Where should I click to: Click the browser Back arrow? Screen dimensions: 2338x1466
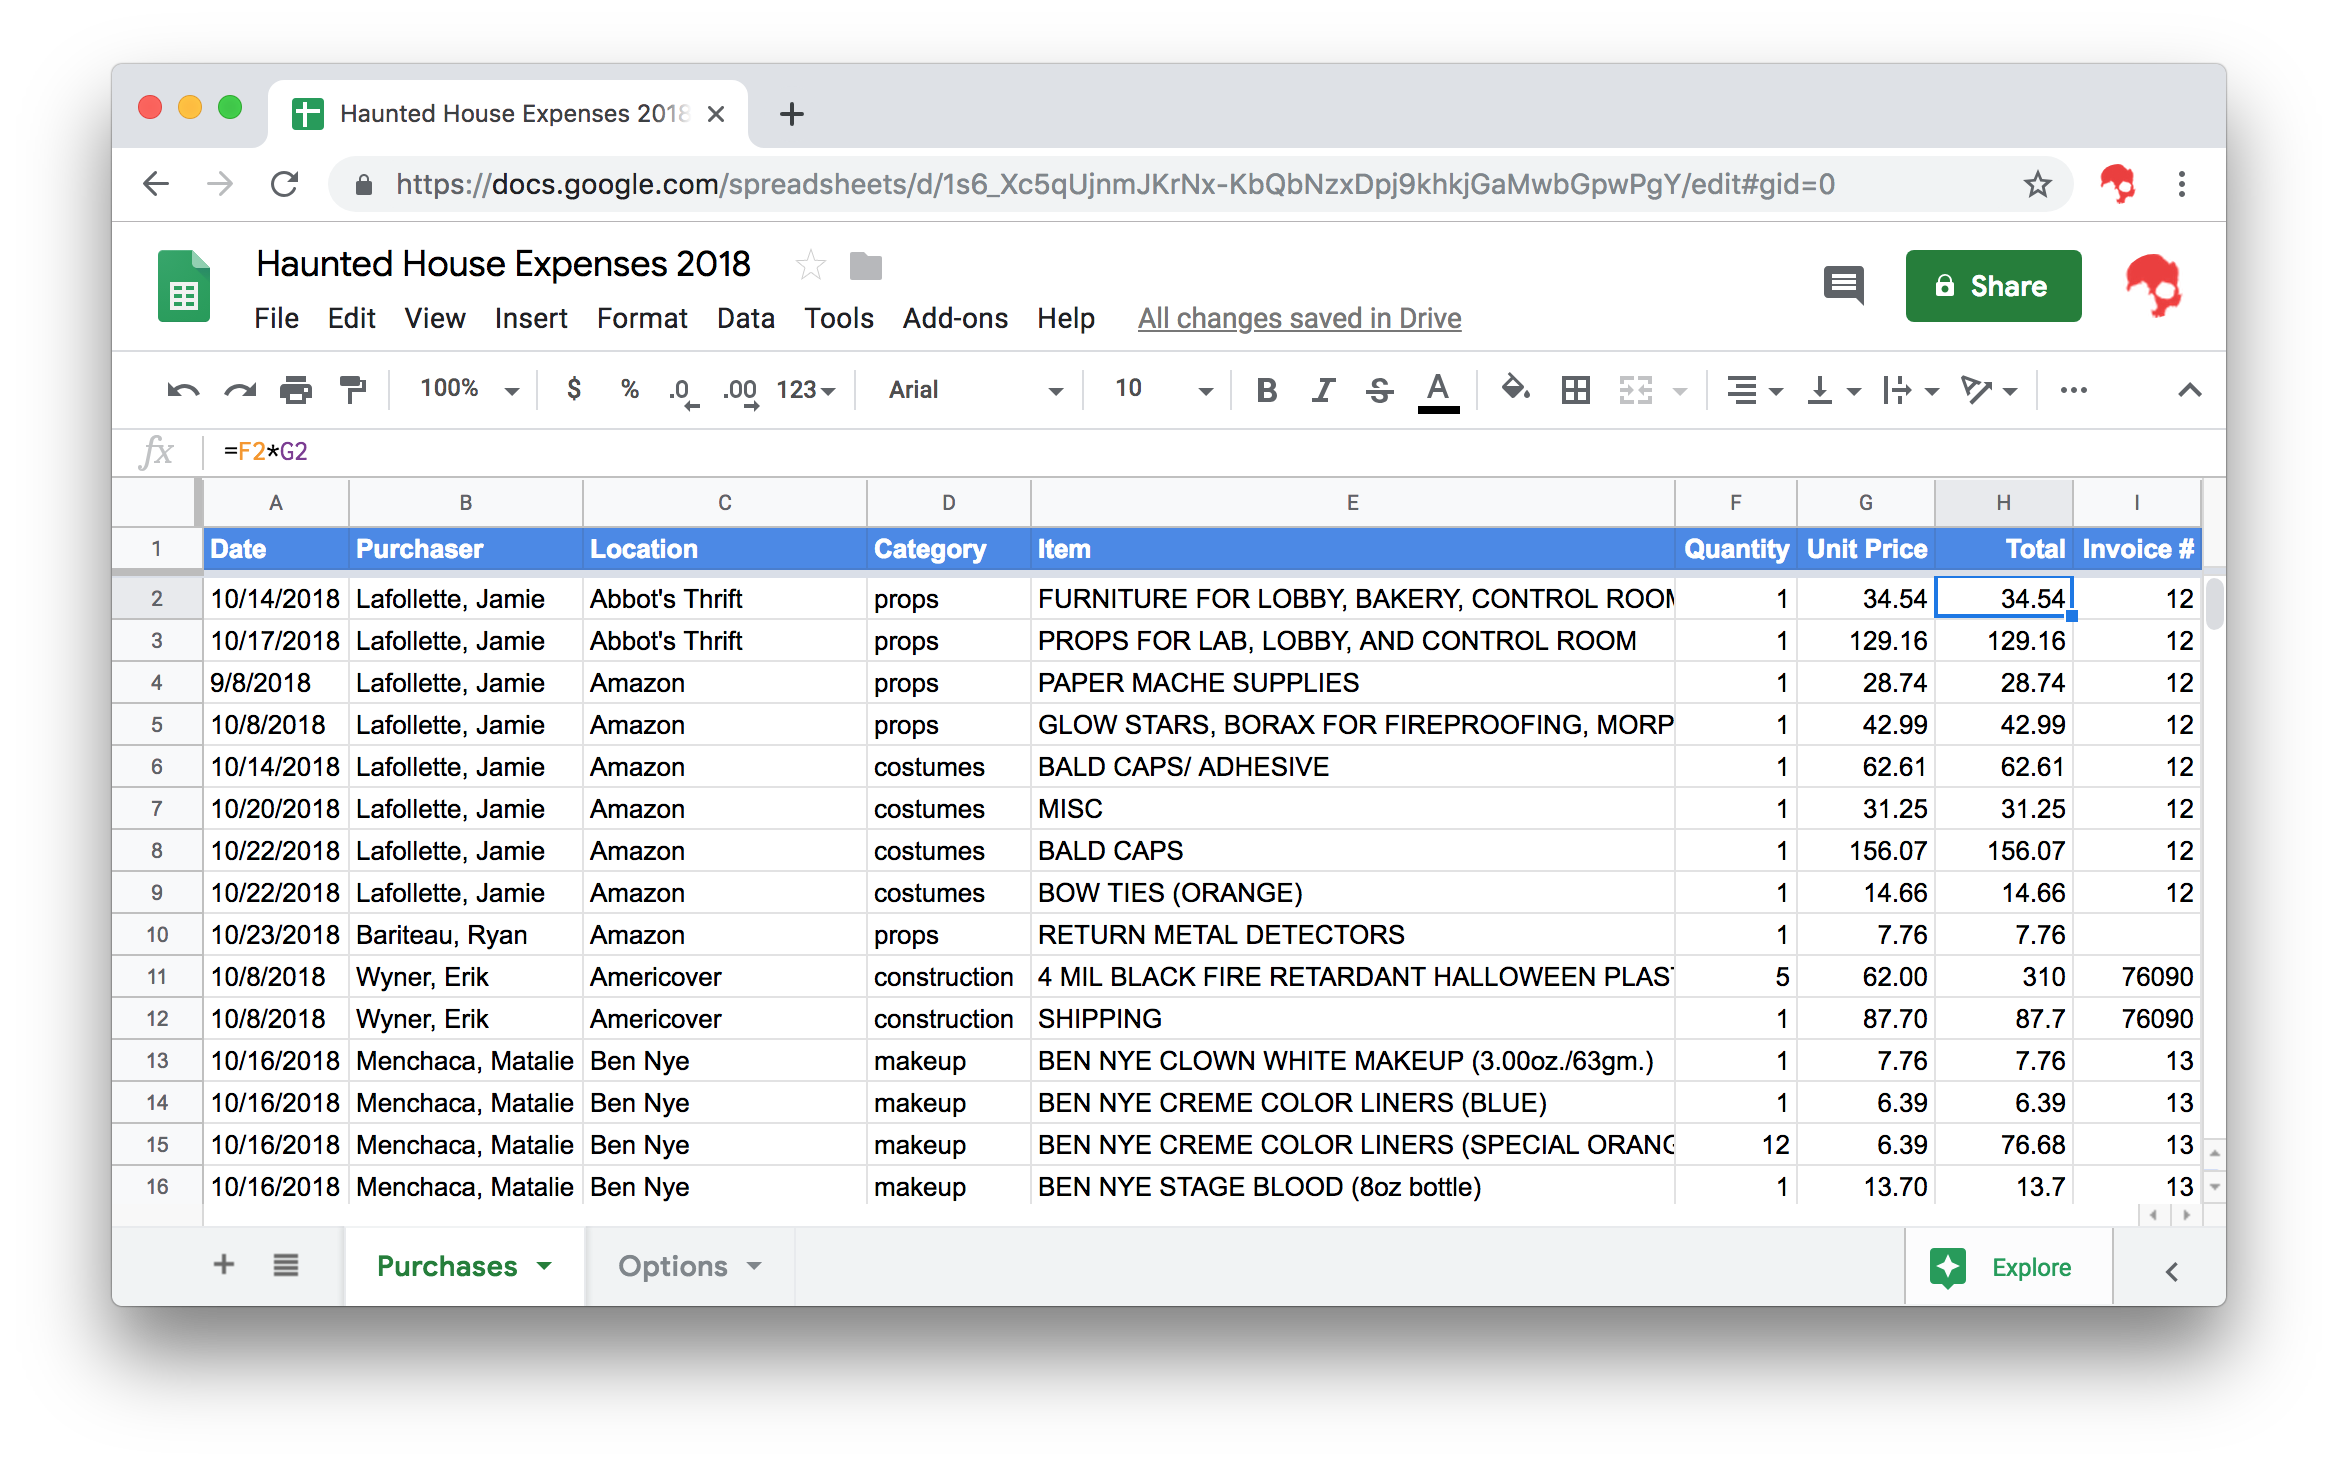click(156, 184)
